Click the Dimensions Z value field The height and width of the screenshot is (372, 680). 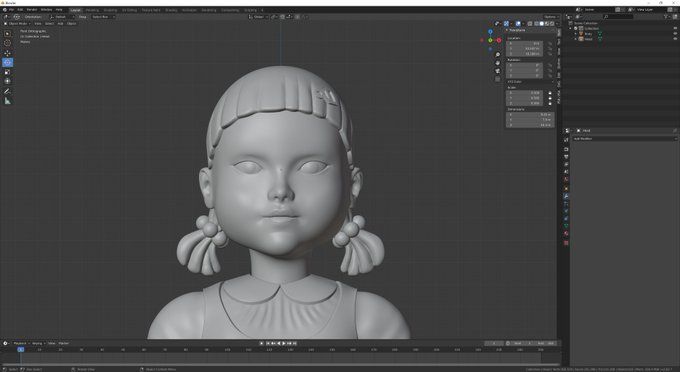point(530,125)
